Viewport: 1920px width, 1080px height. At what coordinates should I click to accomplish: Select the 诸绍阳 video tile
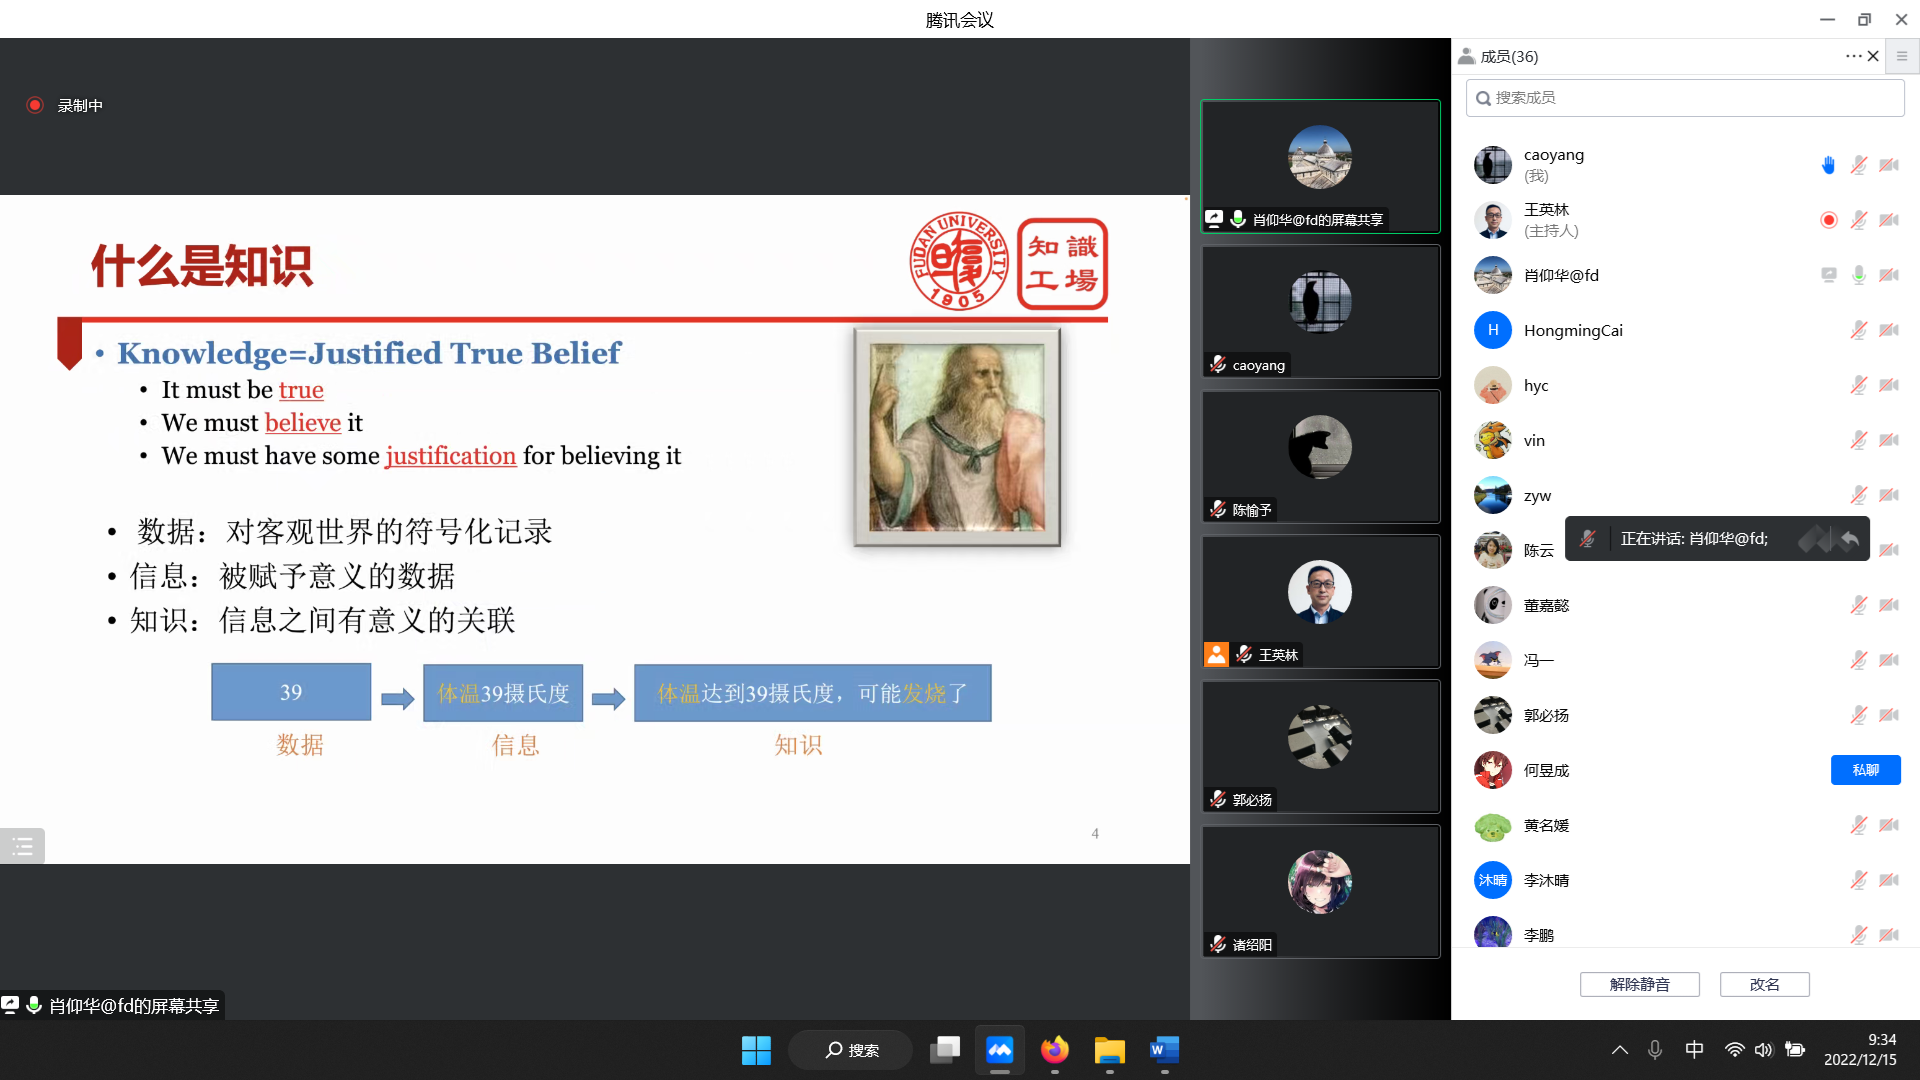[x=1320, y=891]
